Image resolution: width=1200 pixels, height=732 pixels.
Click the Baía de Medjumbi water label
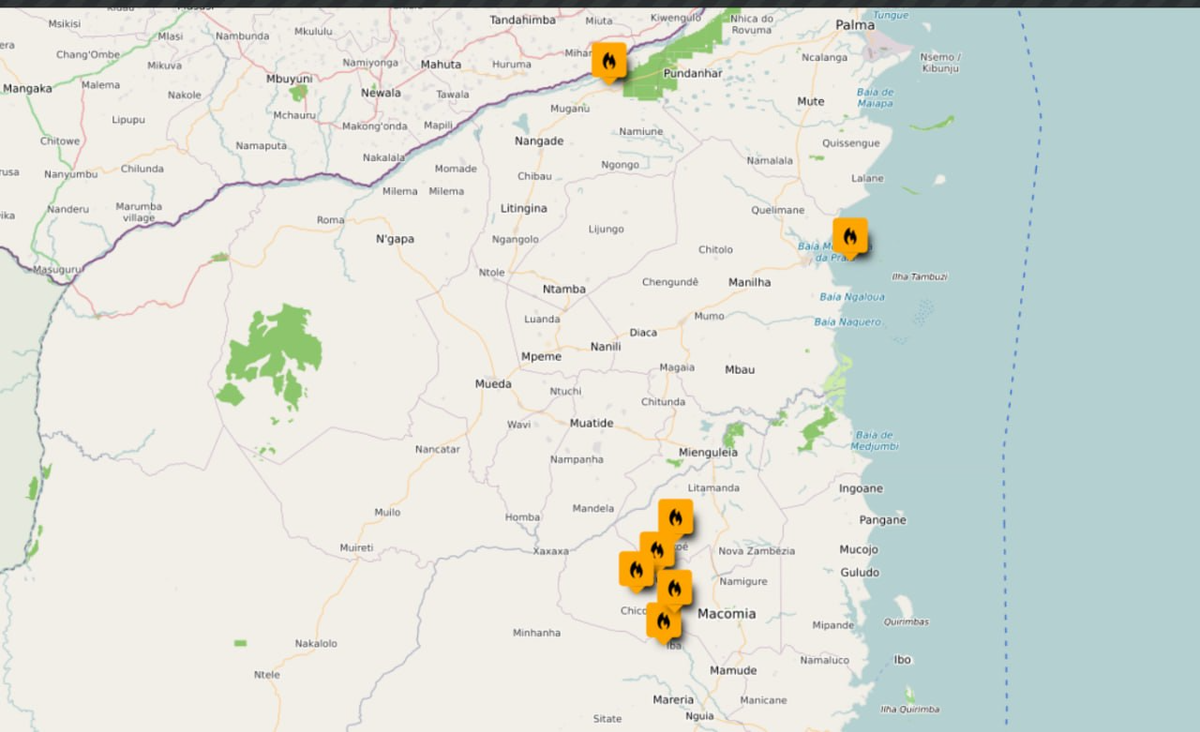873,440
